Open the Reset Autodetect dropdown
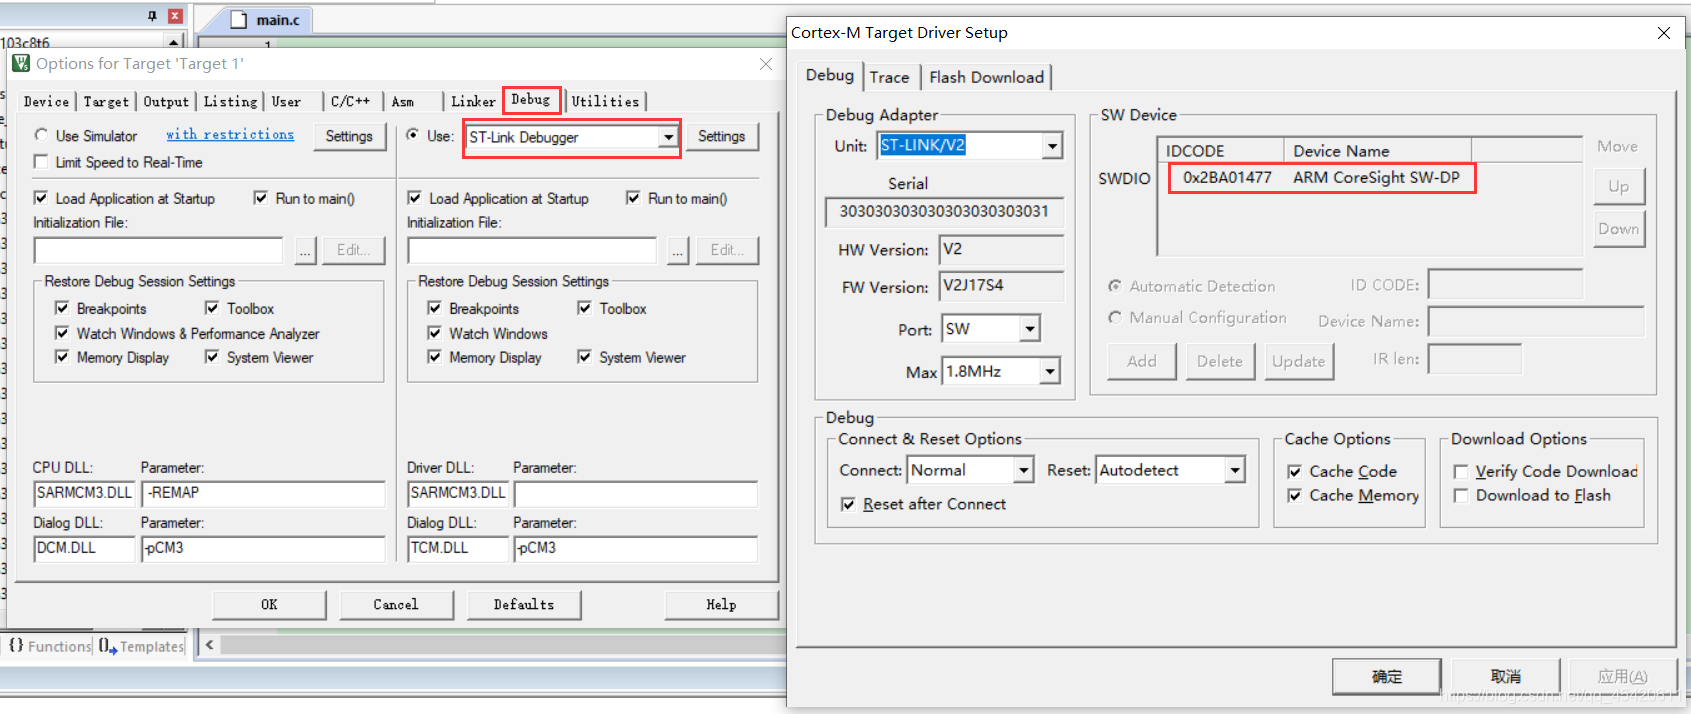The height and width of the screenshot is (714, 1691). tap(1236, 470)
